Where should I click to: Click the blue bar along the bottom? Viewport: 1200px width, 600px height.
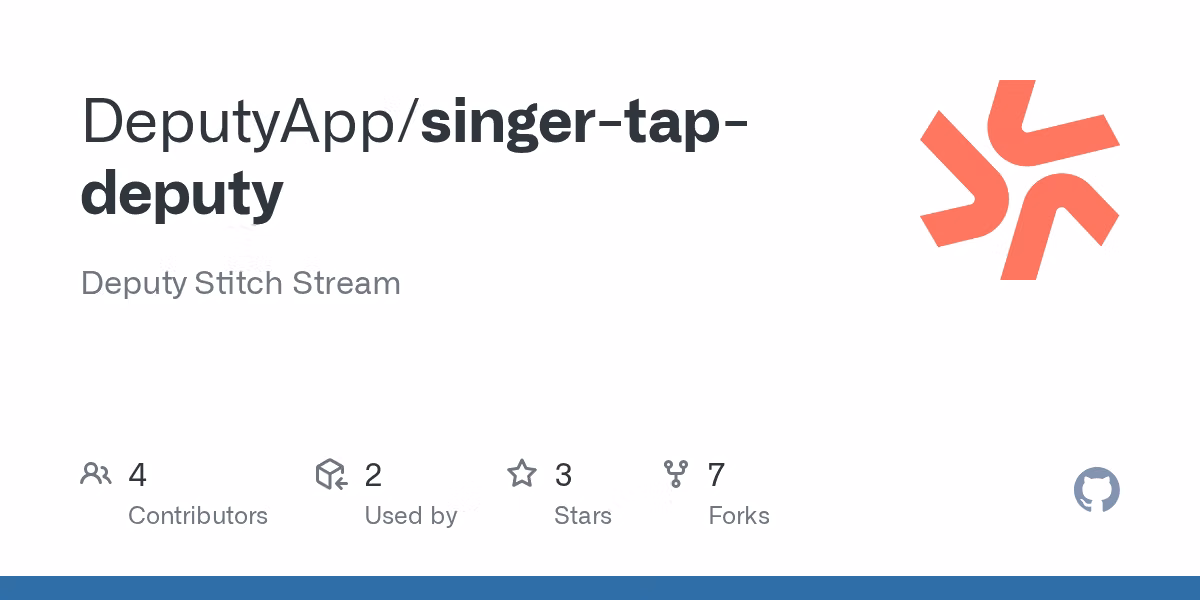[x=600, y=588]
